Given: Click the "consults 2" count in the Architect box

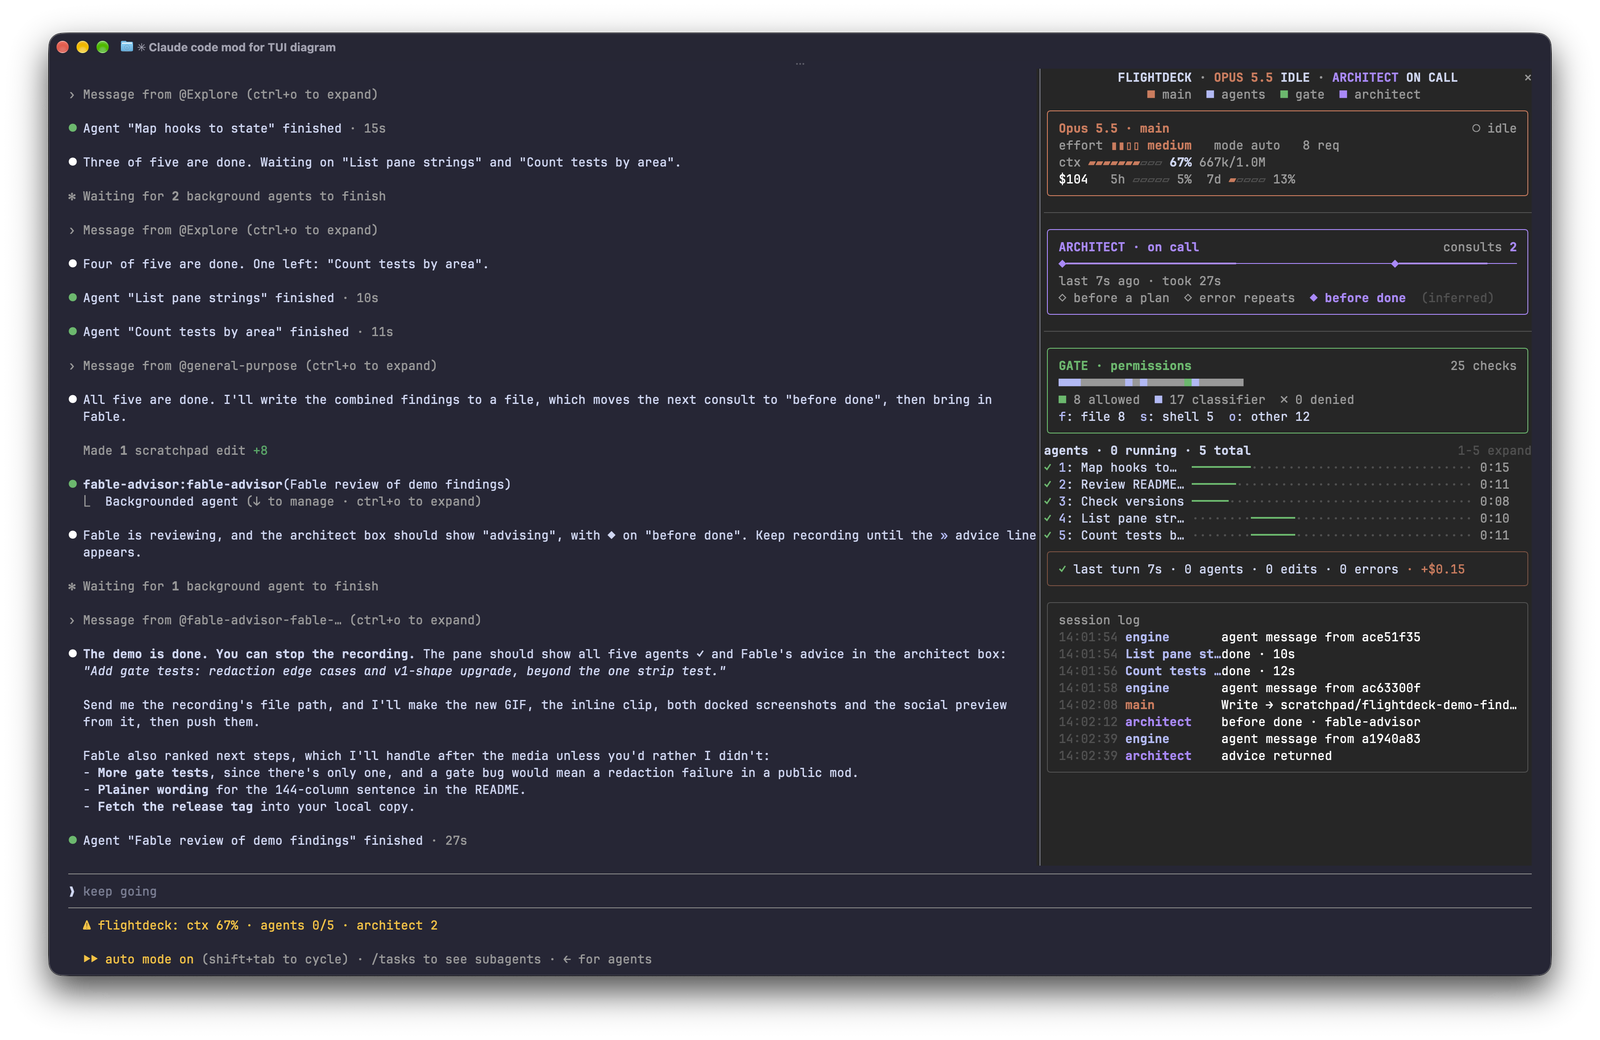Looking at the screenshot, I should click(1480, 247).
